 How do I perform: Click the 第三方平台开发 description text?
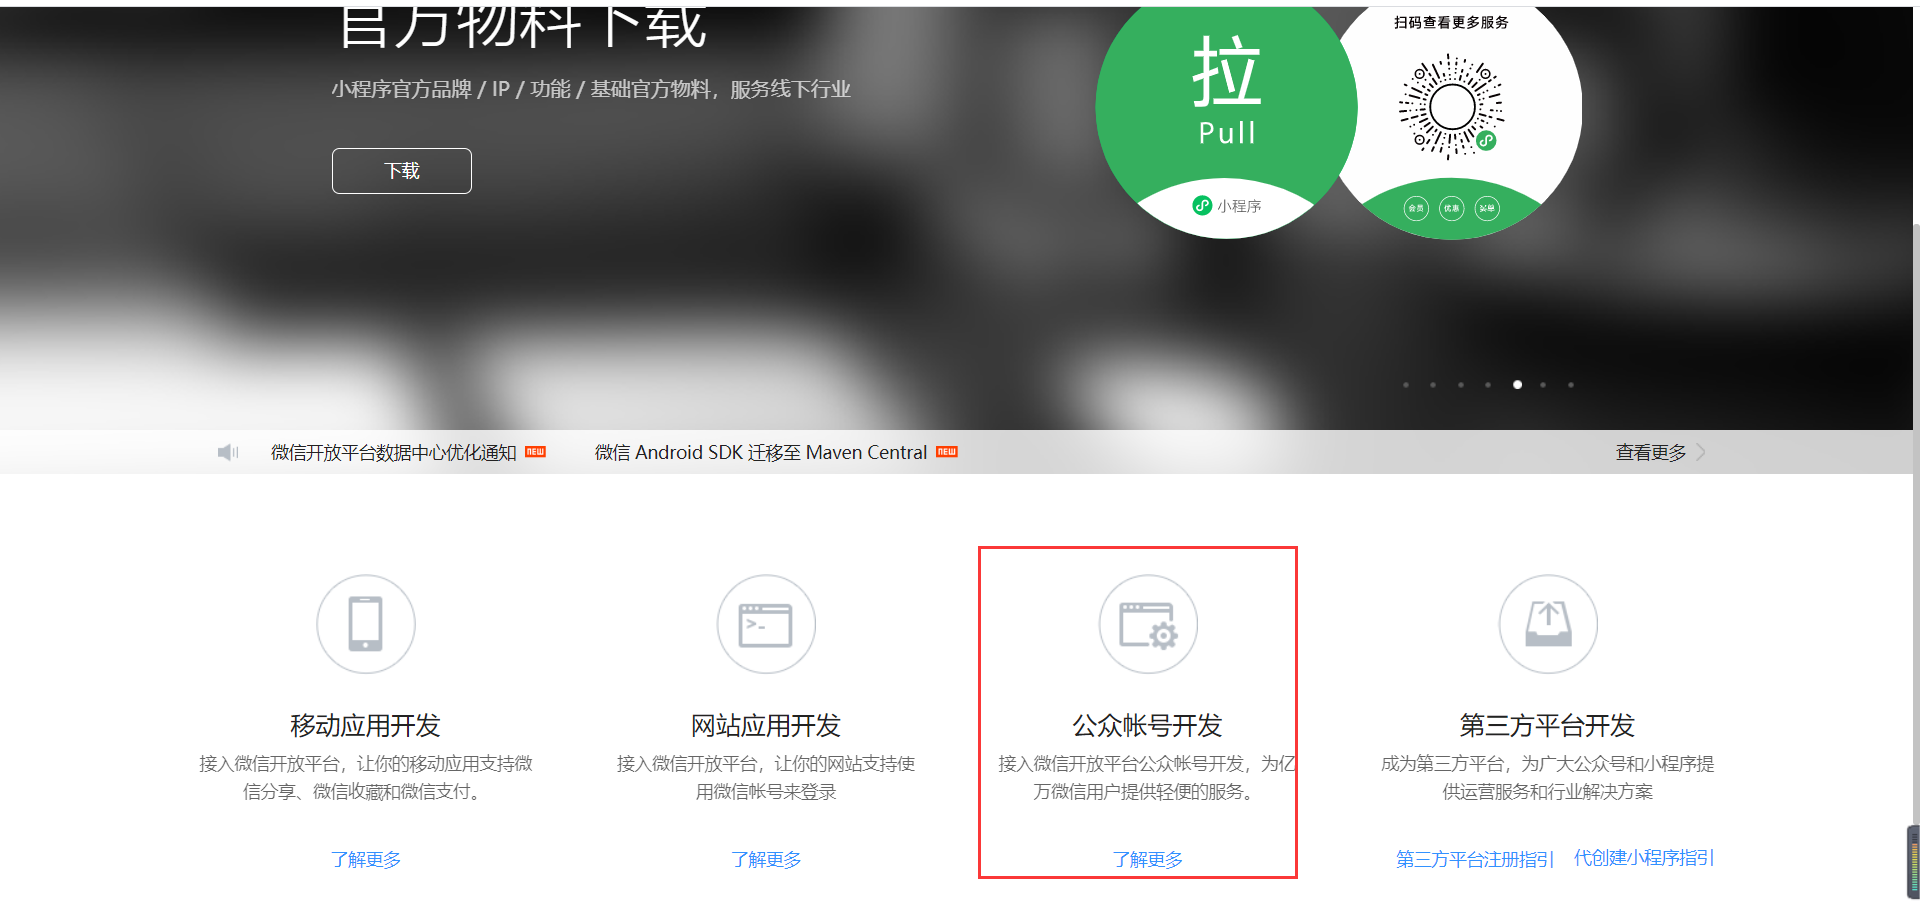tap(1548, 778)
